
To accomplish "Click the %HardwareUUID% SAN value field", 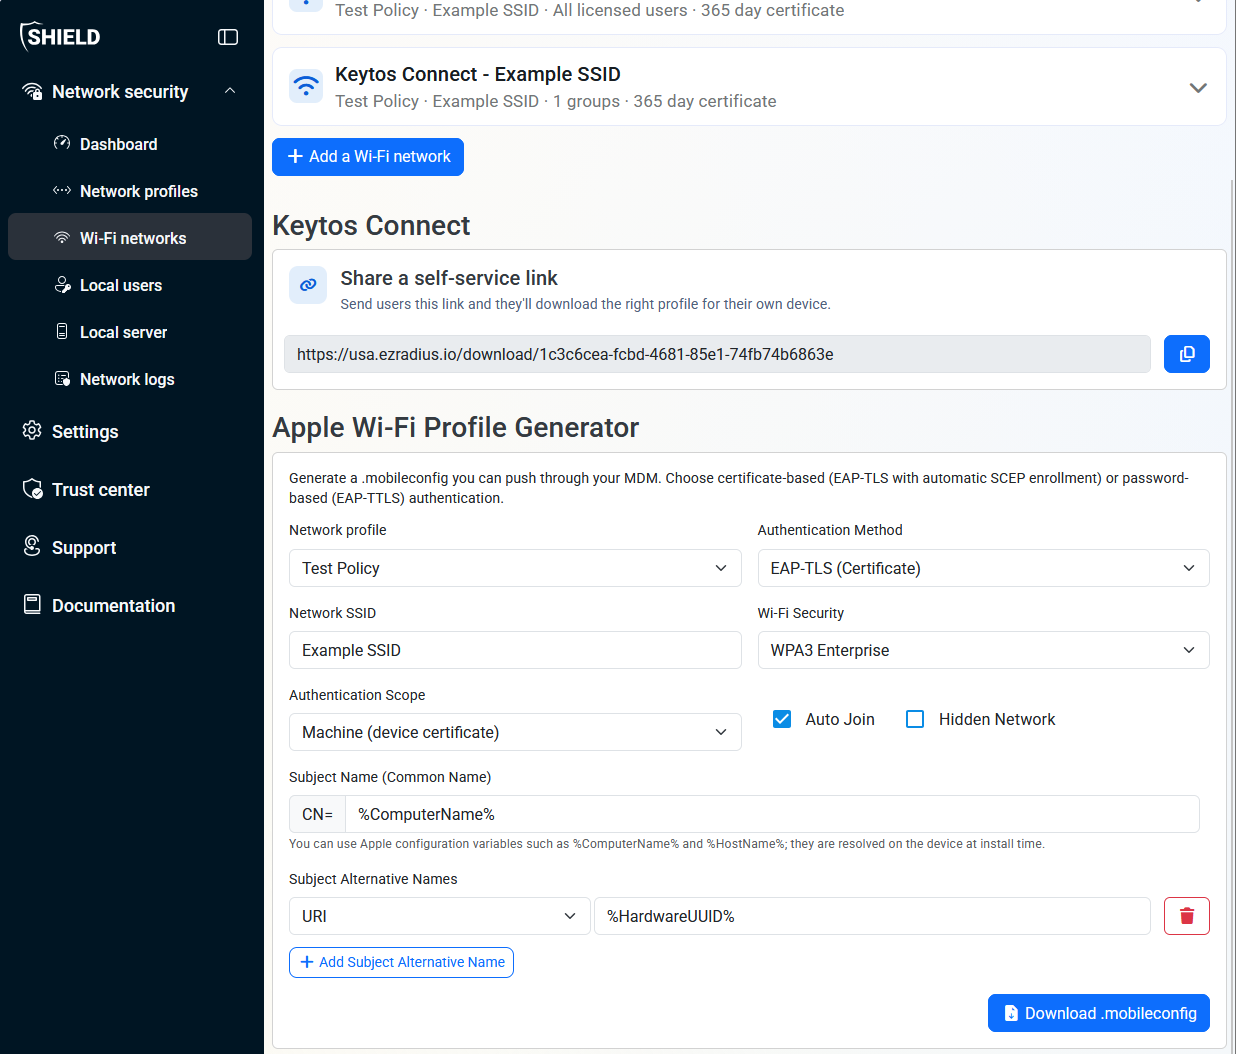I will click(872, 916).
